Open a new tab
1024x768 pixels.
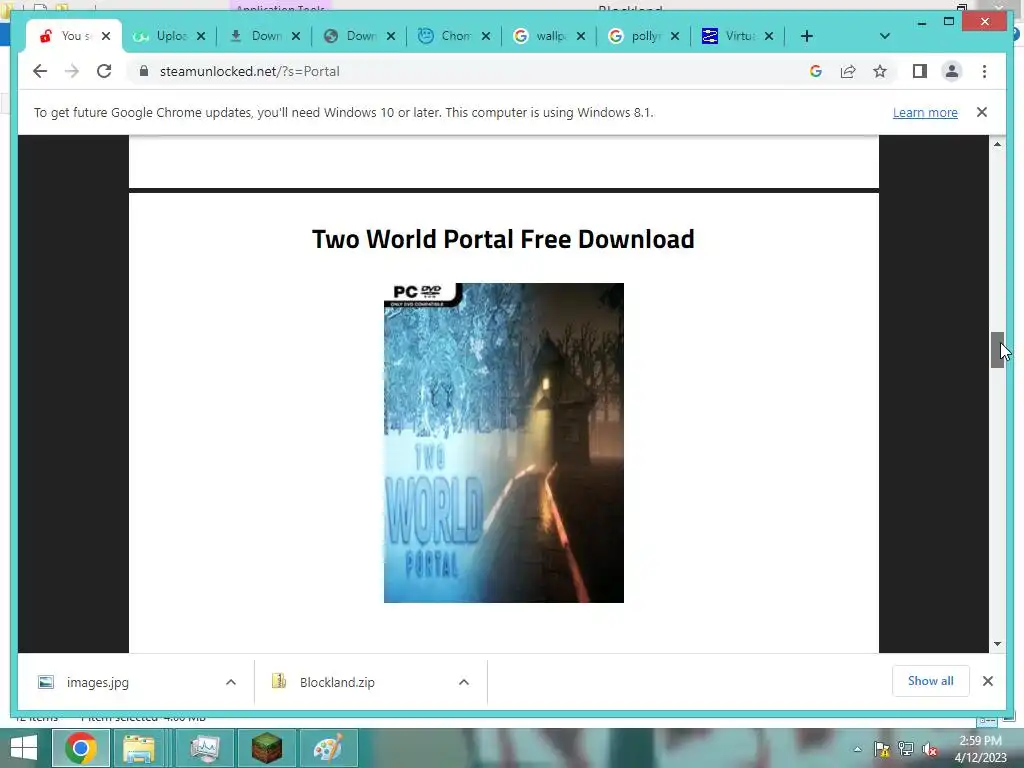[x=807, y=36]
